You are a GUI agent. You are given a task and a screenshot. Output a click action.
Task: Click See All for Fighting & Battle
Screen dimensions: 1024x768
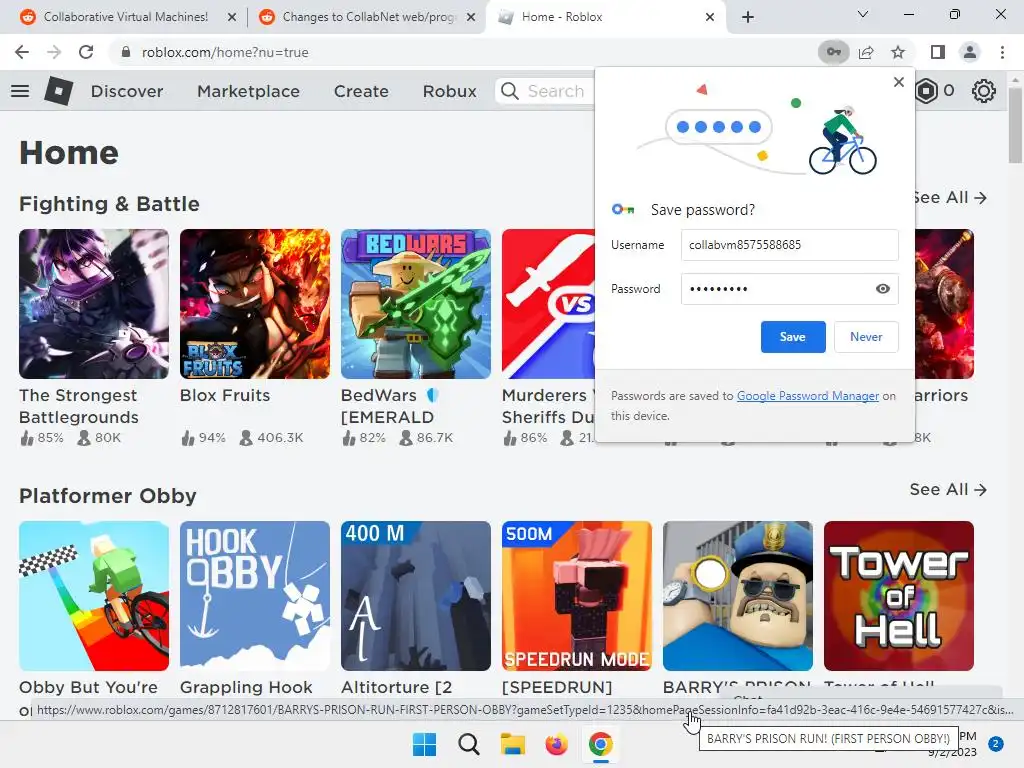949,197
